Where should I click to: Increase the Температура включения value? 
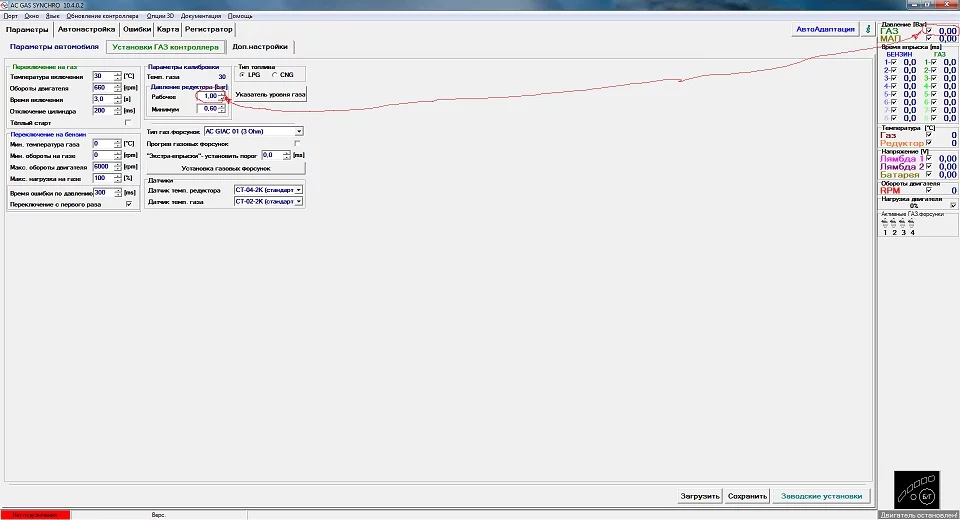[x=118, y=74]
